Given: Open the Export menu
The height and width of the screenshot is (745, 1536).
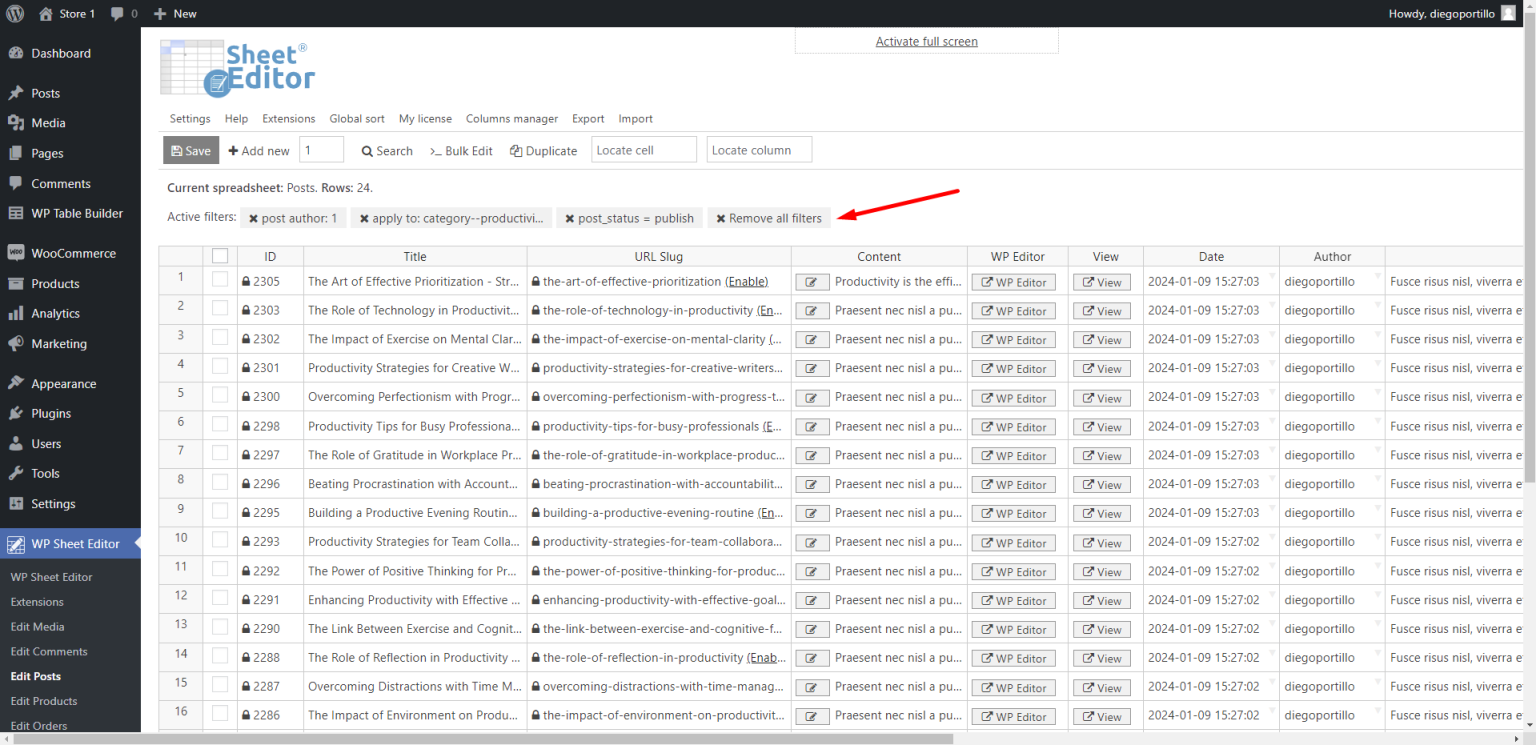Looking at the screenshot, I should (x=588, y=119).
